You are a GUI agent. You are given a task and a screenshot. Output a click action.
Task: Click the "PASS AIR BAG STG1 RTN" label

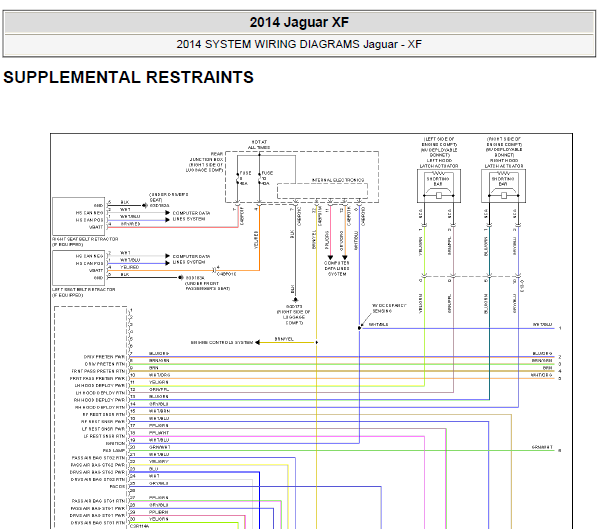click(x=98, y=501)
